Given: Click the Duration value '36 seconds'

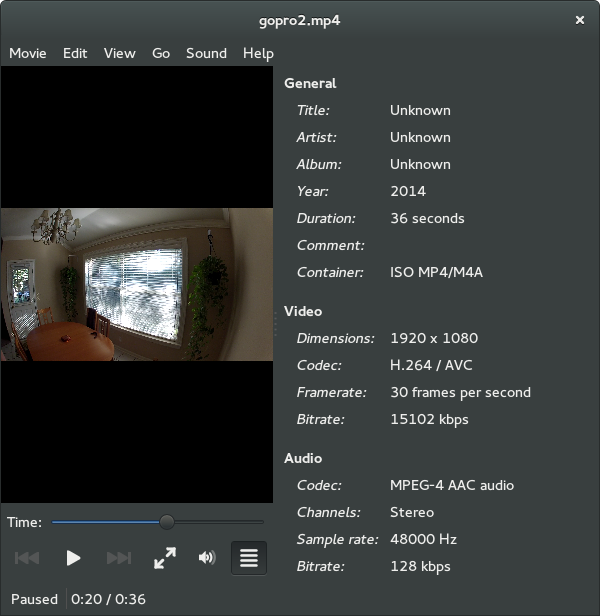Looking at the screenshot, I should tap(427, 218).
